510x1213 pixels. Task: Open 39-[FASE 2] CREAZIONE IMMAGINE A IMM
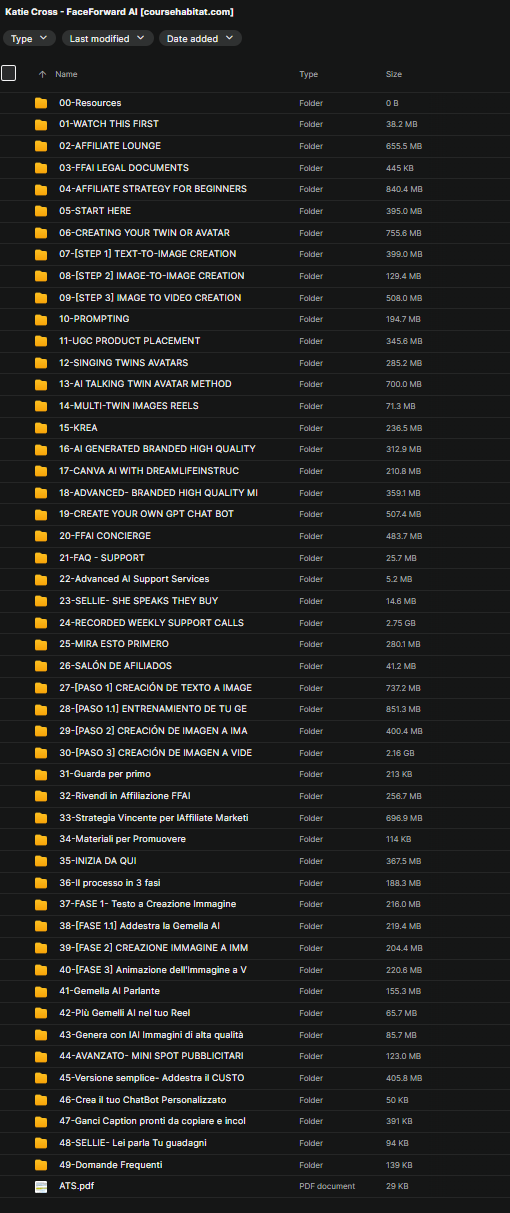tap(154, 948)
